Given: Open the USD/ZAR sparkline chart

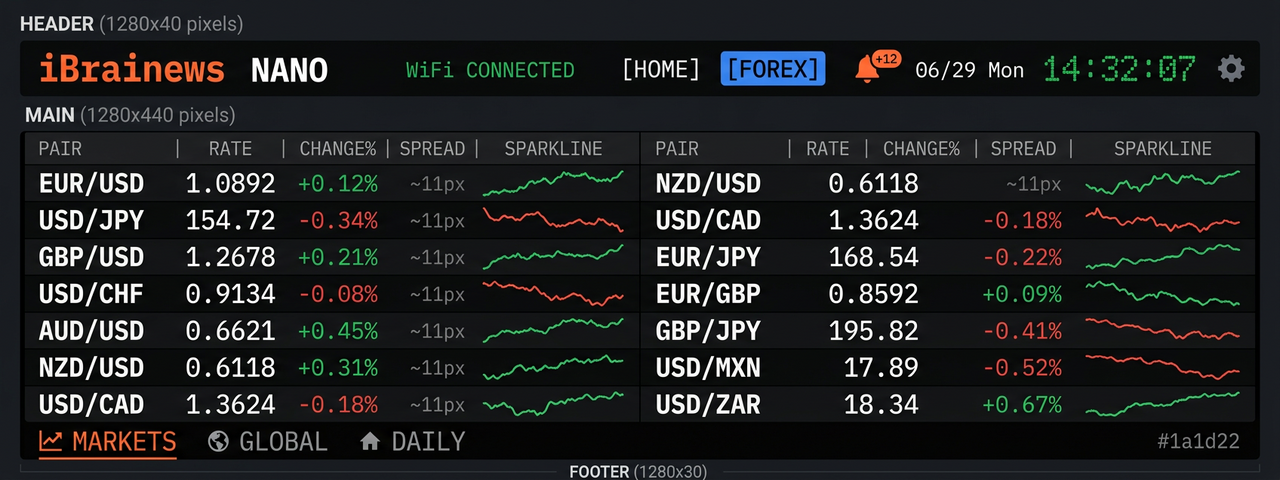Looking at the screenshot, I should [1163, 405].
